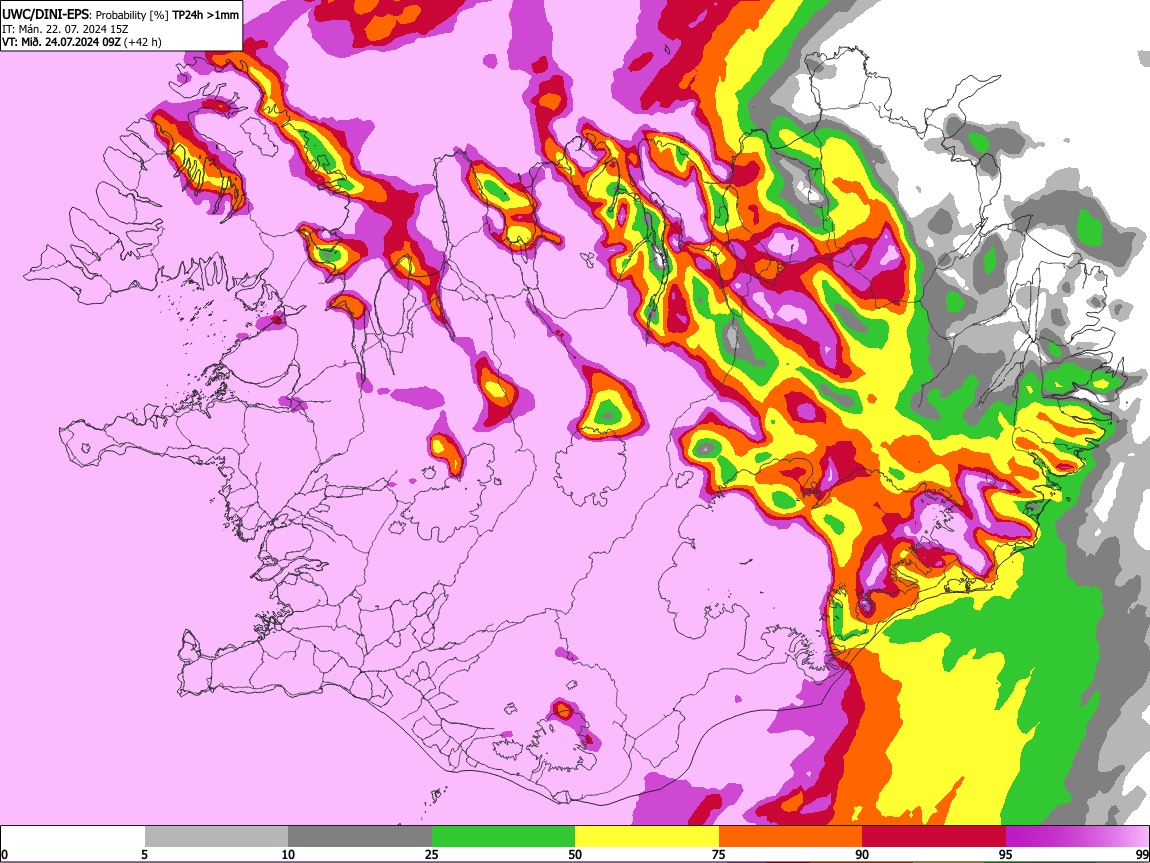This screenshot has width=1150, height=863.
Task: Click the legend value '10'
Action: [288, 854]
